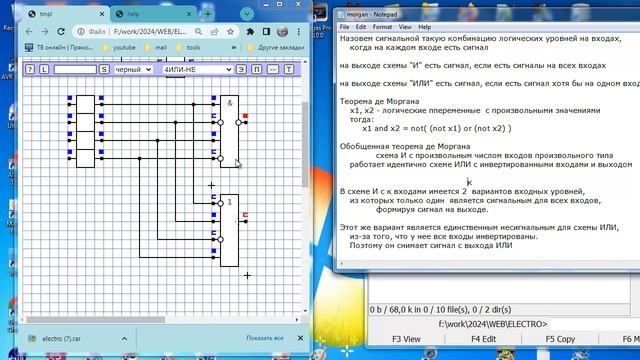This screenshot has height=360, width=640.
Task: Share this page via the share icon
Action: [214, 31]
